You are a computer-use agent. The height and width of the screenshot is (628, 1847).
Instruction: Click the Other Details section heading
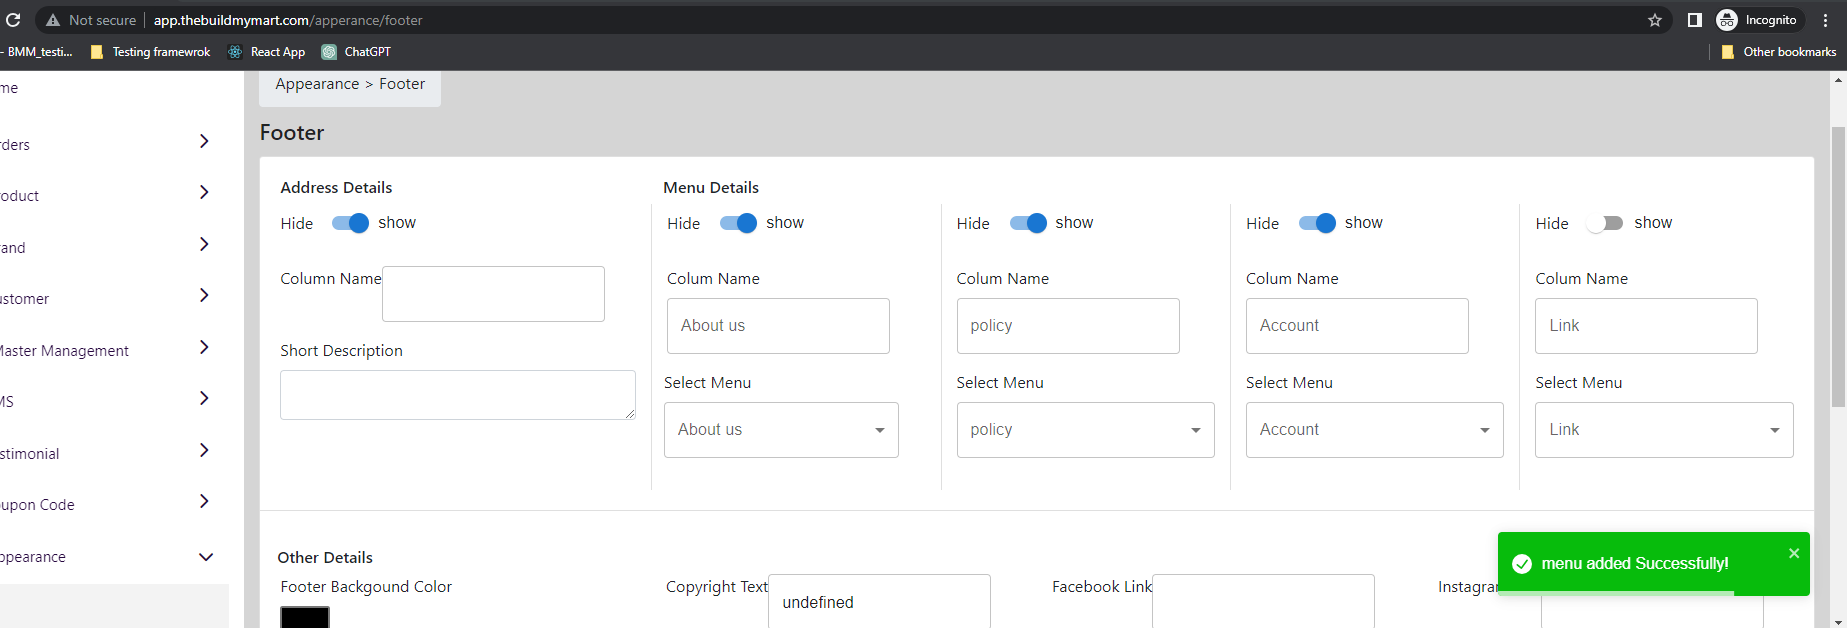click(x=325, y=558)
